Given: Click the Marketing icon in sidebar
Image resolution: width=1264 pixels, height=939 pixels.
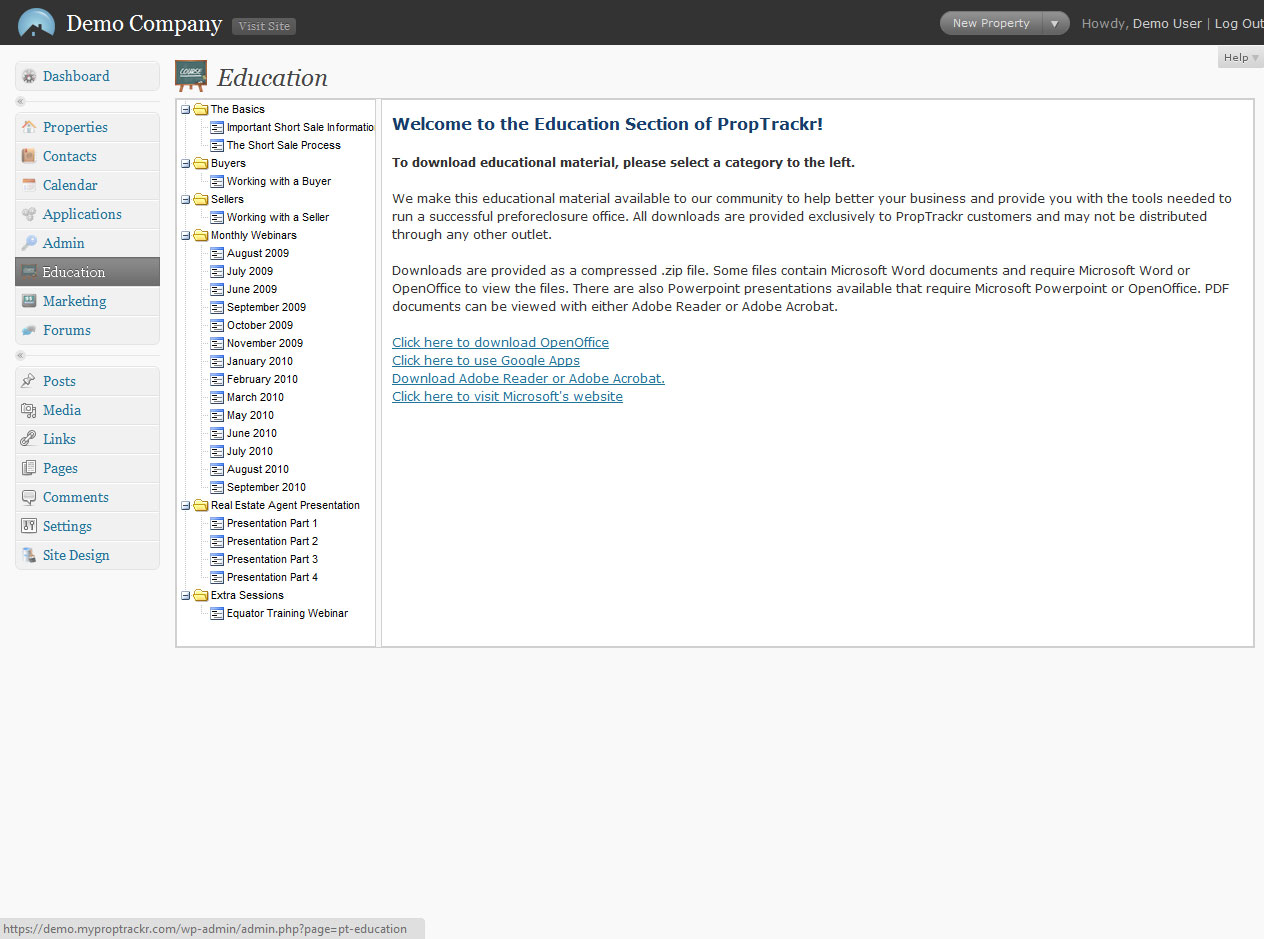Looking at the screenshot, I should pyautogui.click(x=29, y=301).
